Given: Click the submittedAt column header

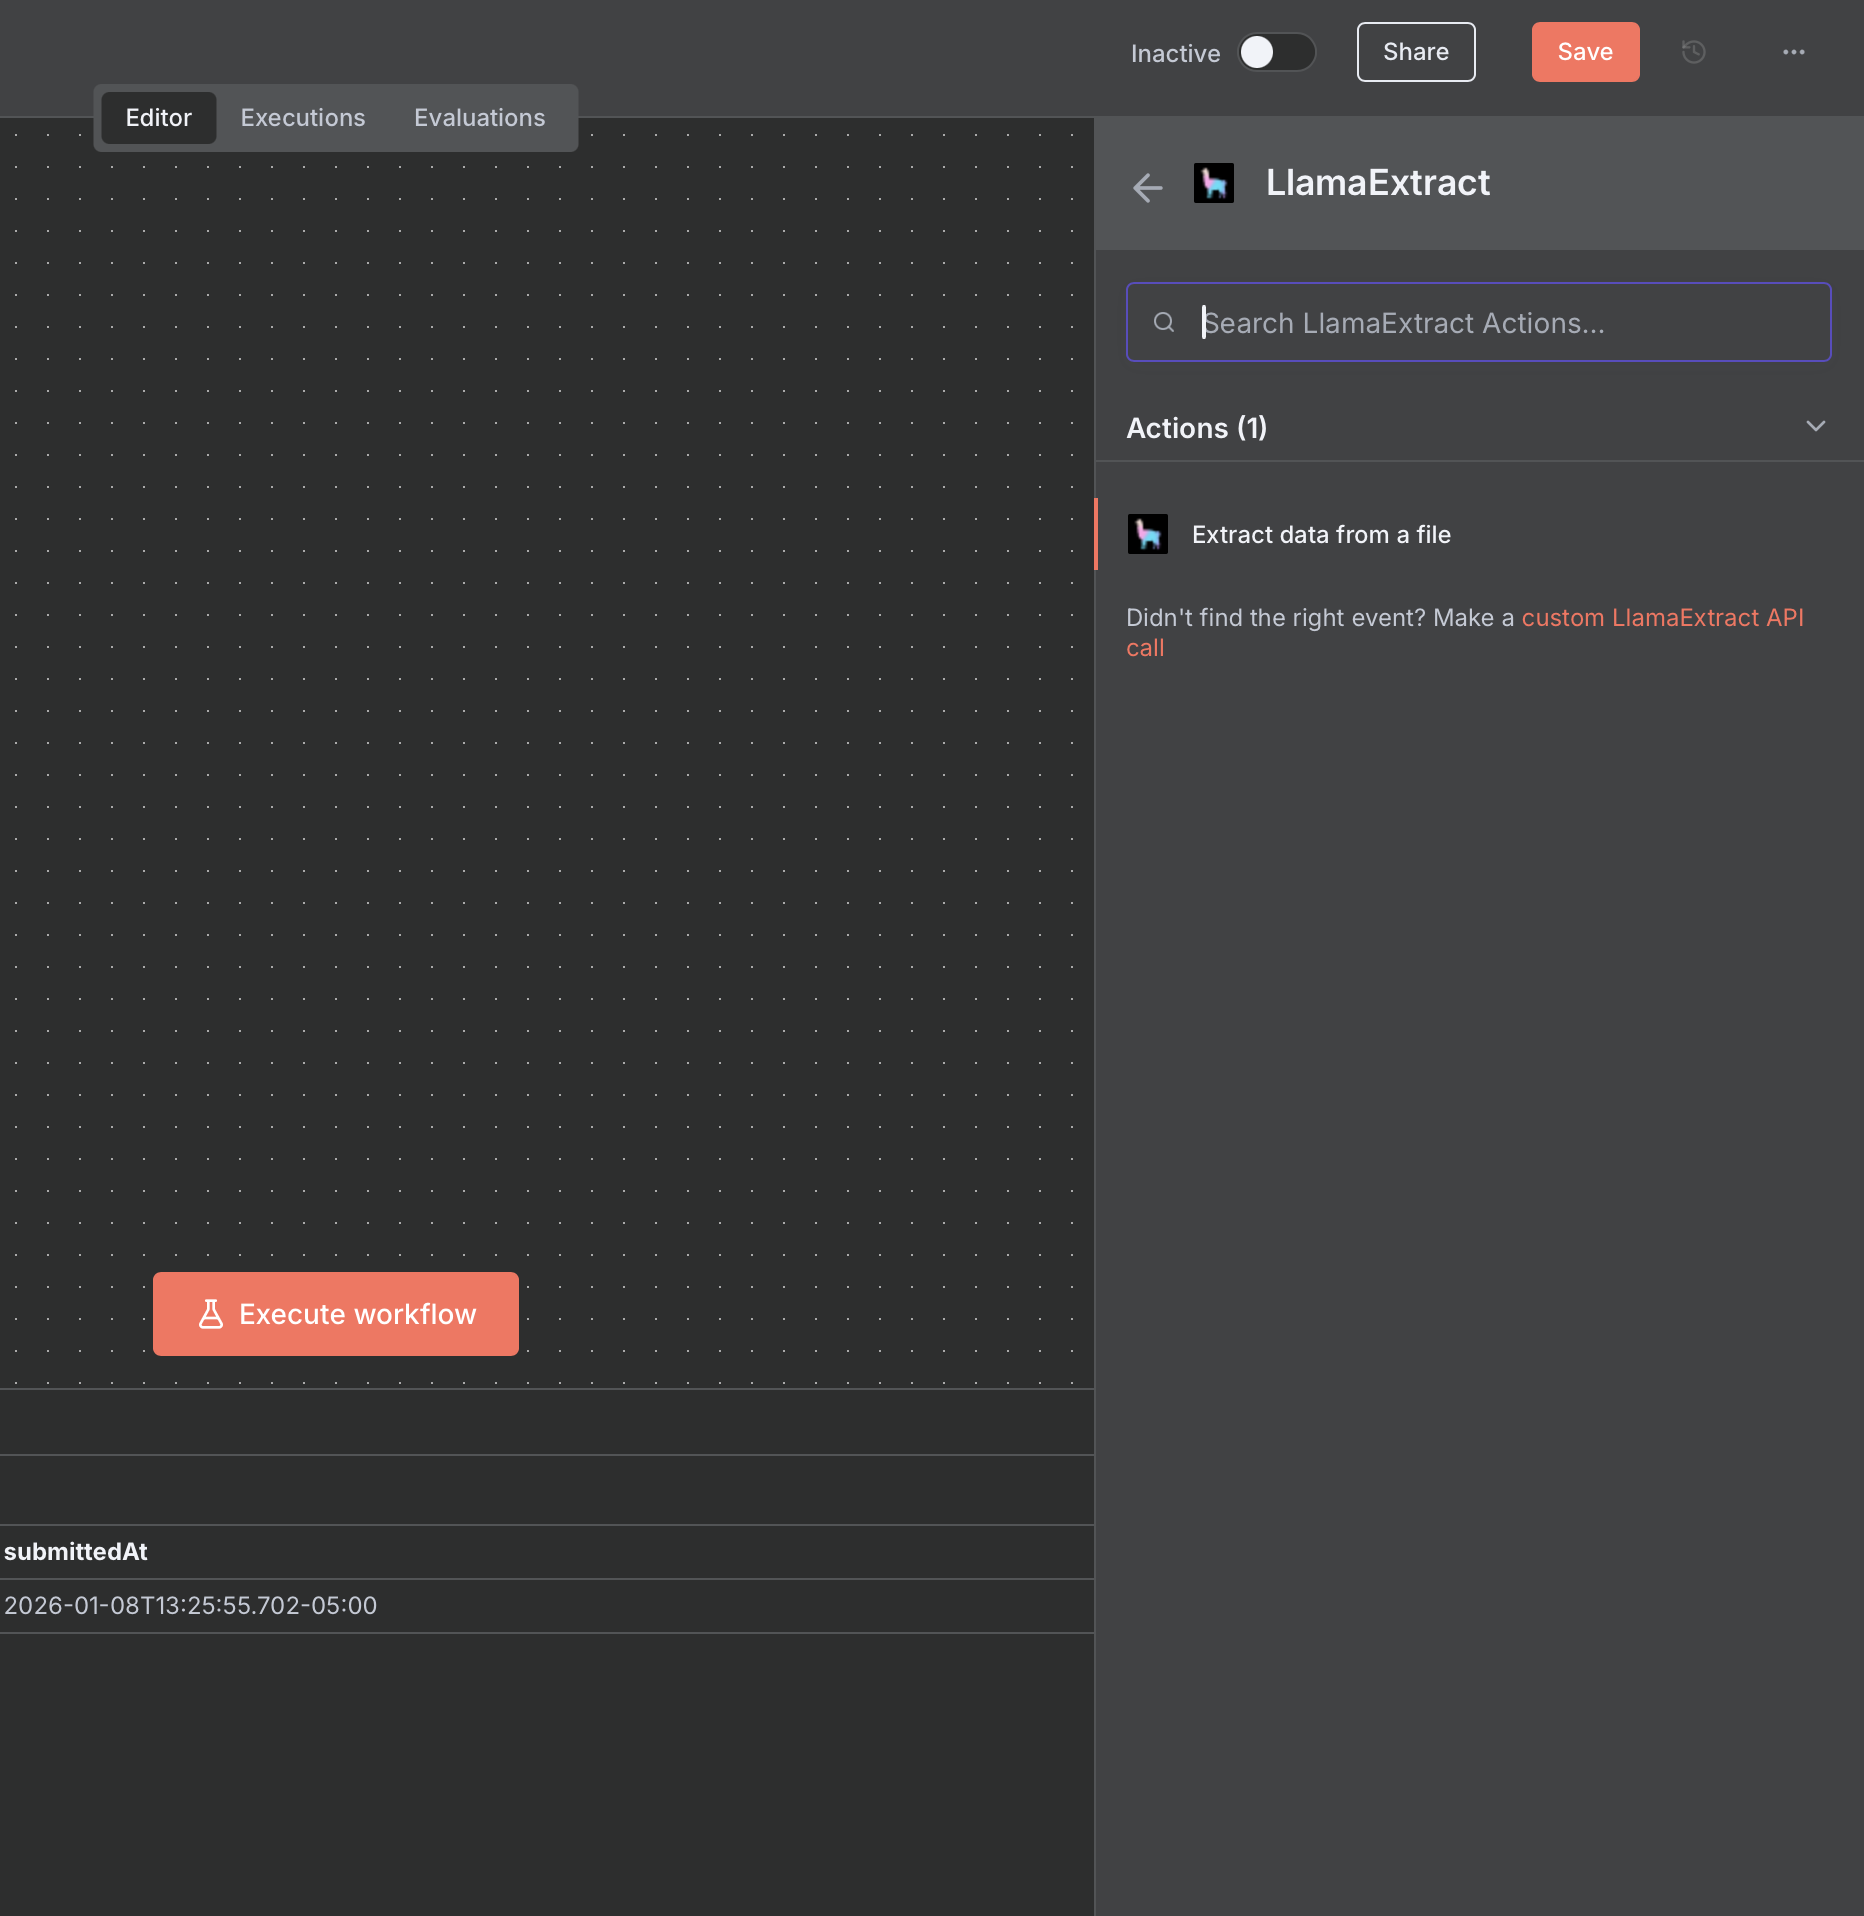Looking at the screenshot, I should tap(76, 1552).
